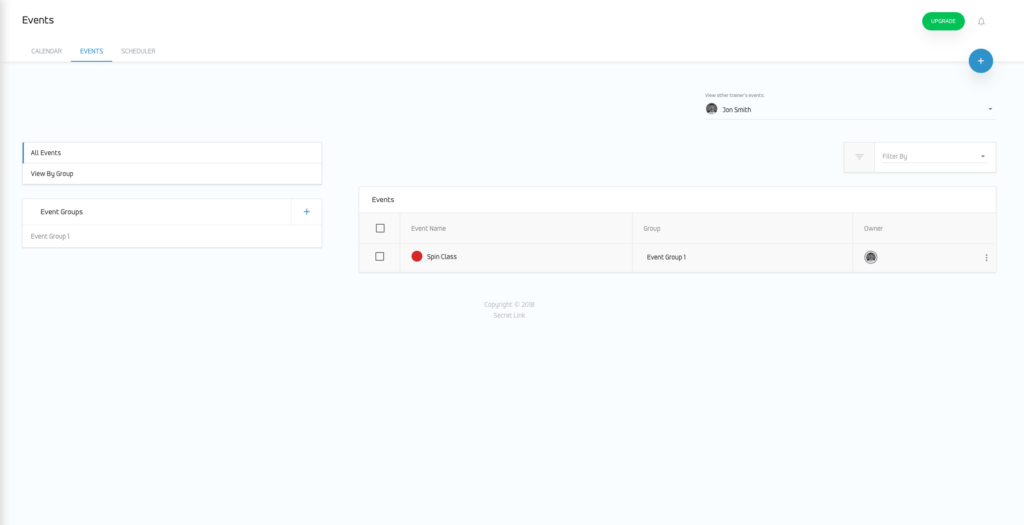Choose View By Group

pyautogui.click(x=172, y=174)
